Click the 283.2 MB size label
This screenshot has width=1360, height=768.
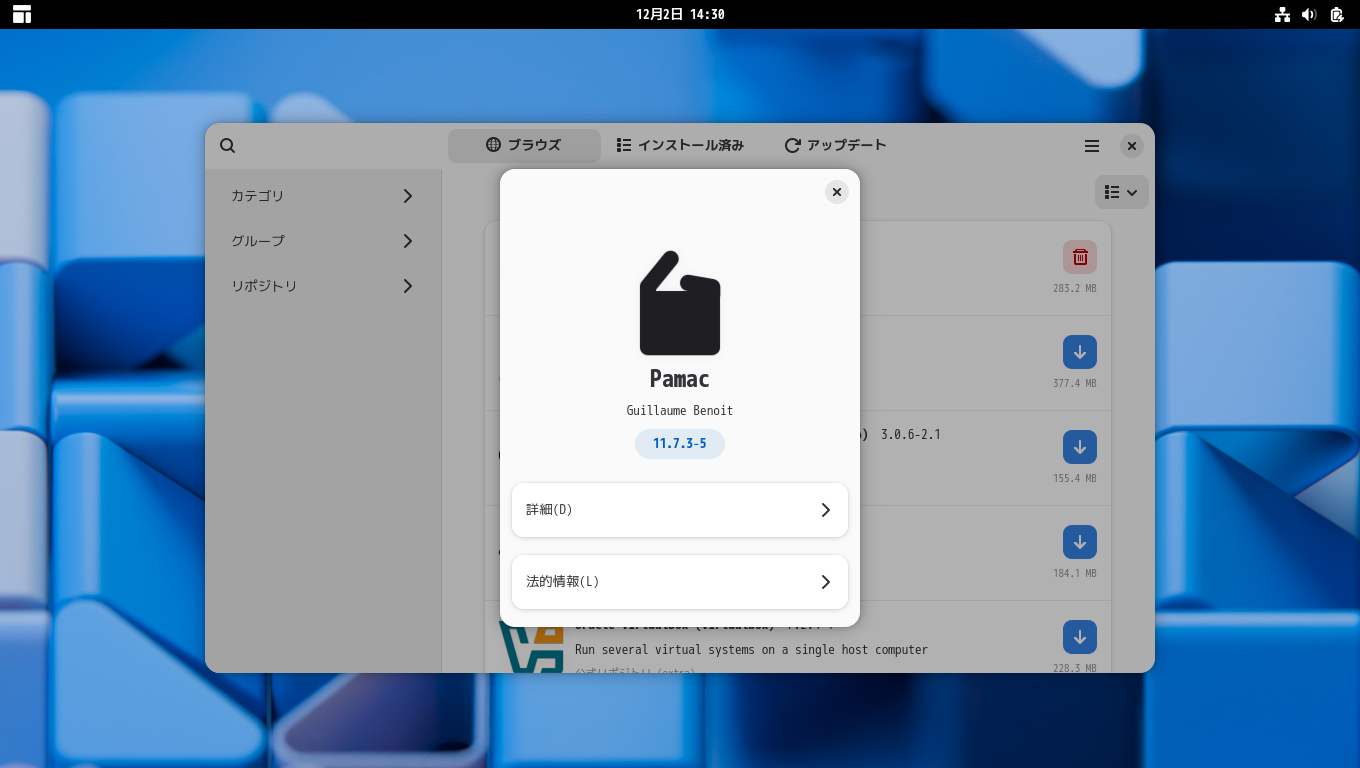coord(1075,288)
